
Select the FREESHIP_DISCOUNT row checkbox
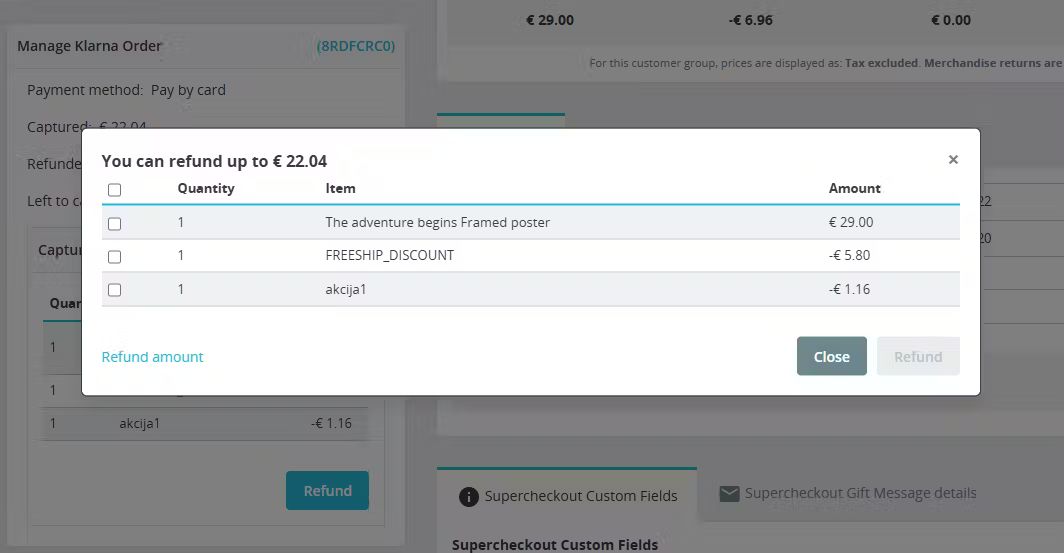click(115, 257)
